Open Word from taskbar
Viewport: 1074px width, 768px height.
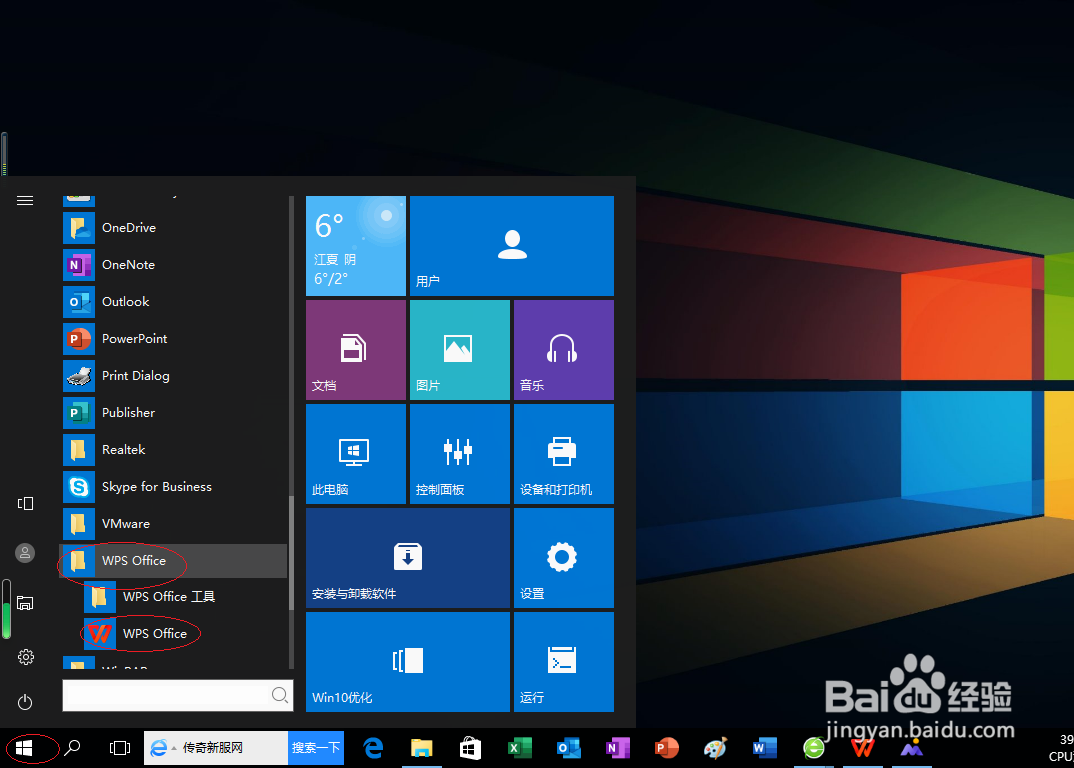click(x=764, y=748)
